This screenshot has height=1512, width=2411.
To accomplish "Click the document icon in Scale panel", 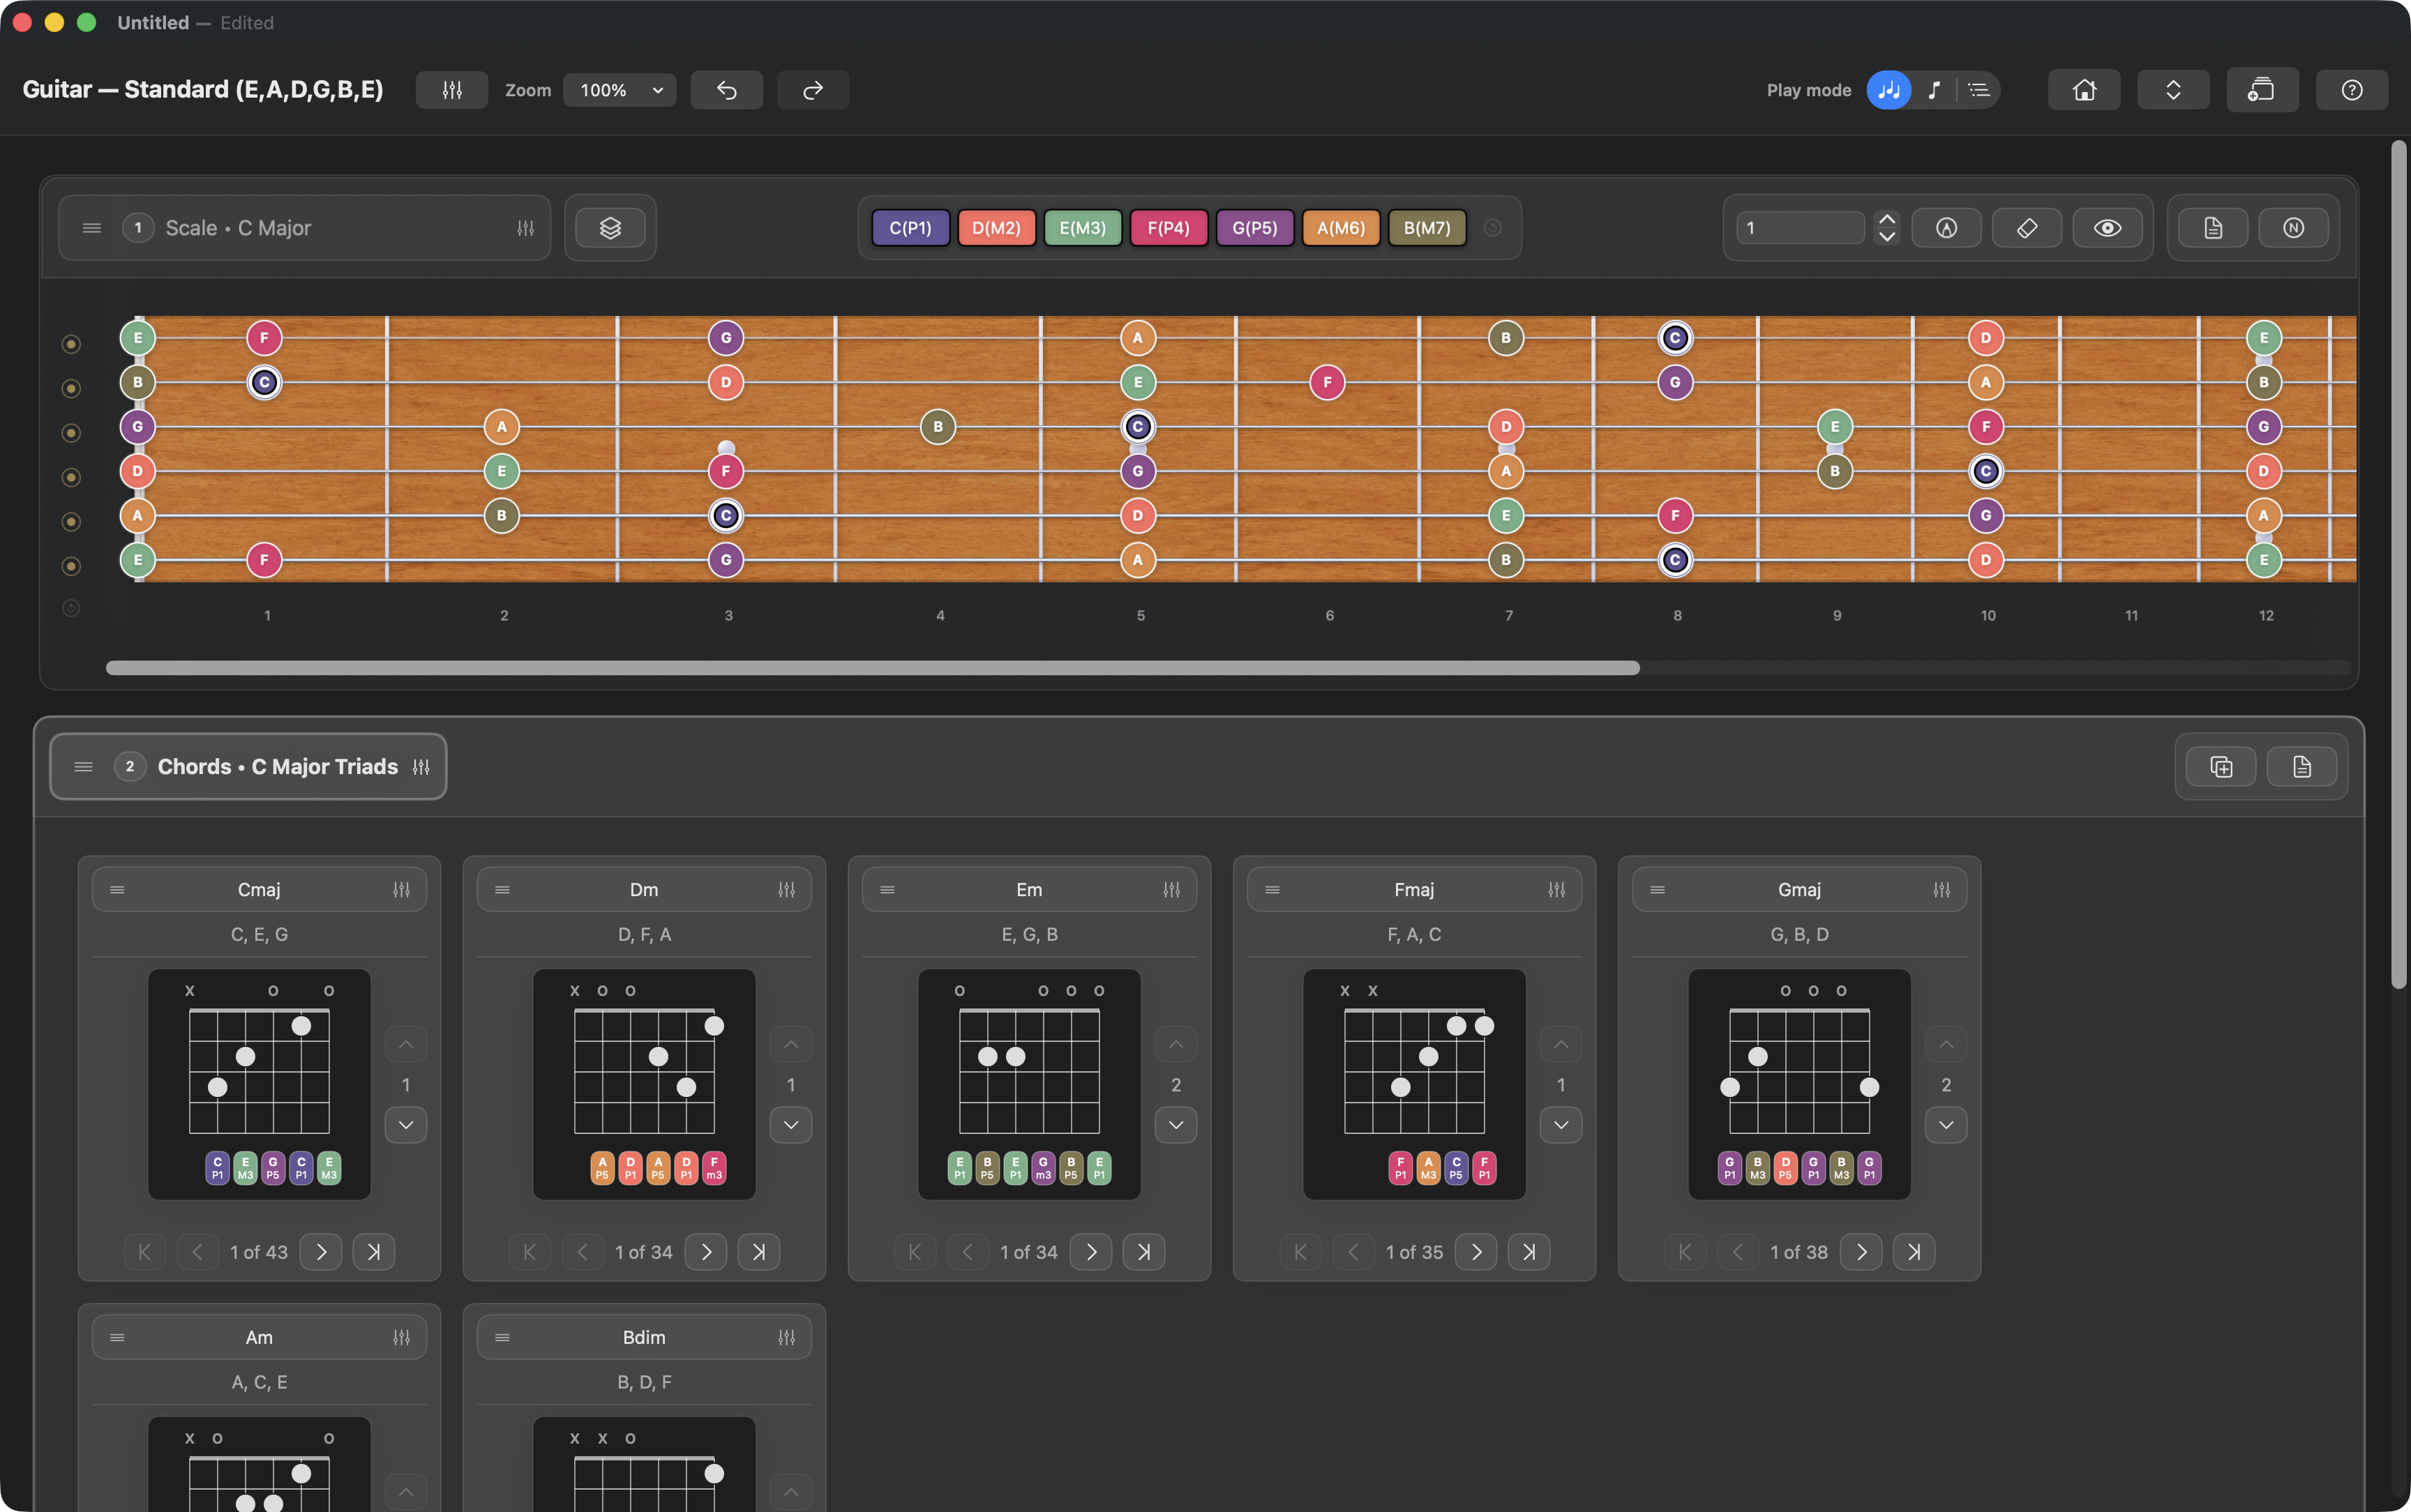I will [x=2213, y=228].
